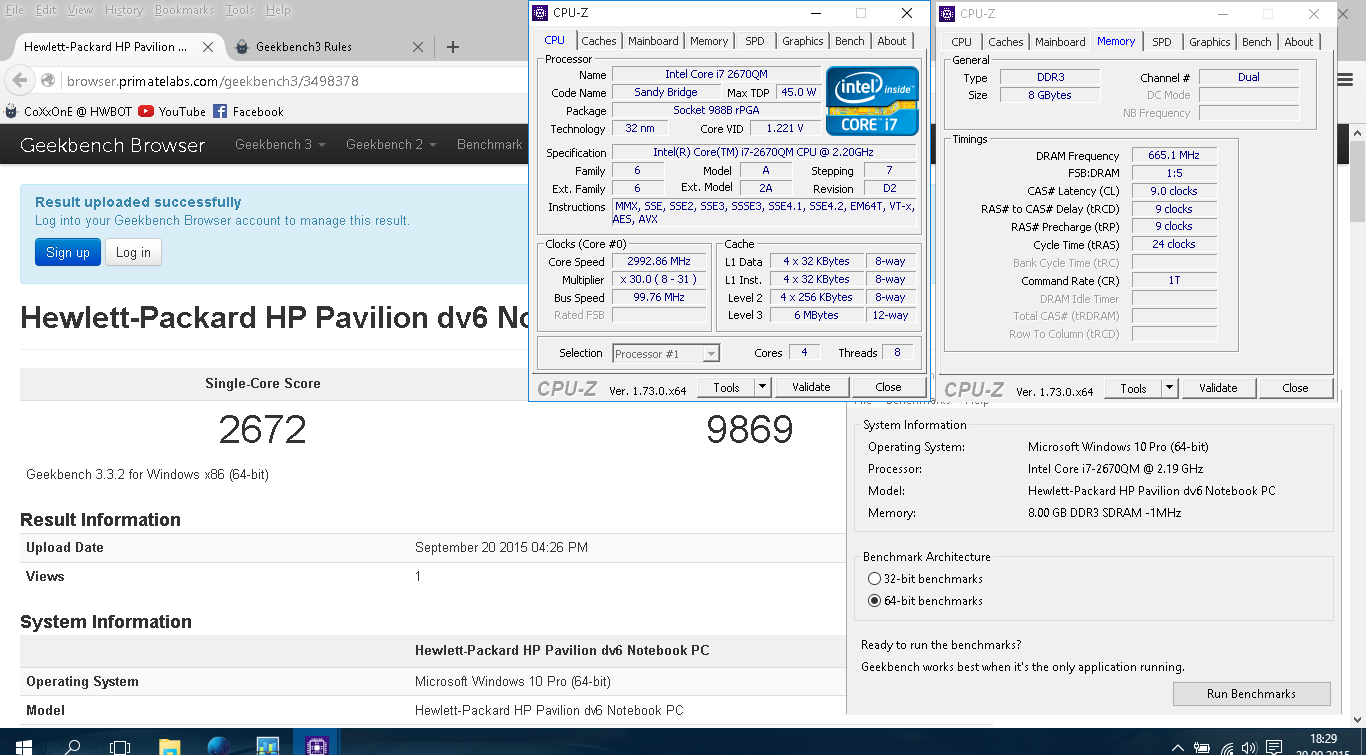Open Bench tab in left CPU-Z window

point(850,41)
